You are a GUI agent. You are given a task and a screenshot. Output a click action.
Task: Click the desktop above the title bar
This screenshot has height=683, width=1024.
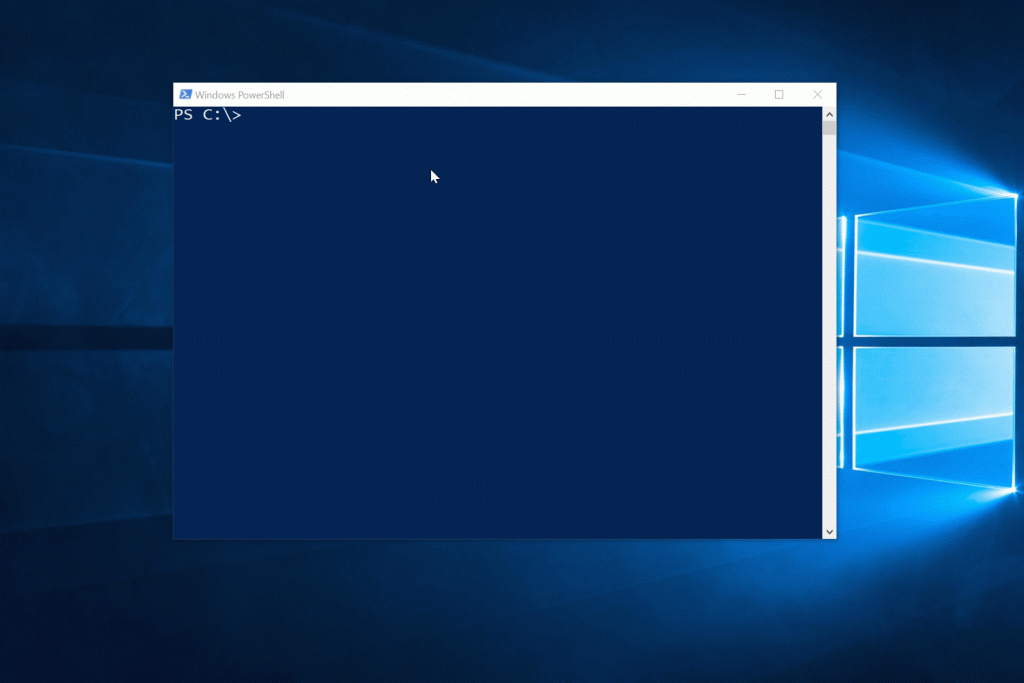pos(500,40)
